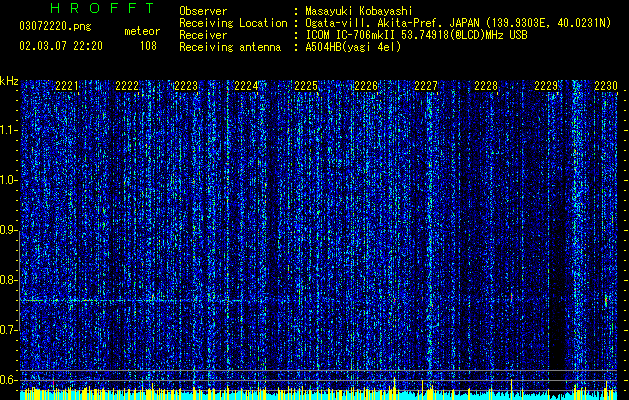Image resolution: width=629 pixels, height=400 pixels.
Task: Click the 2222 time marker
Action: point(127,86)
